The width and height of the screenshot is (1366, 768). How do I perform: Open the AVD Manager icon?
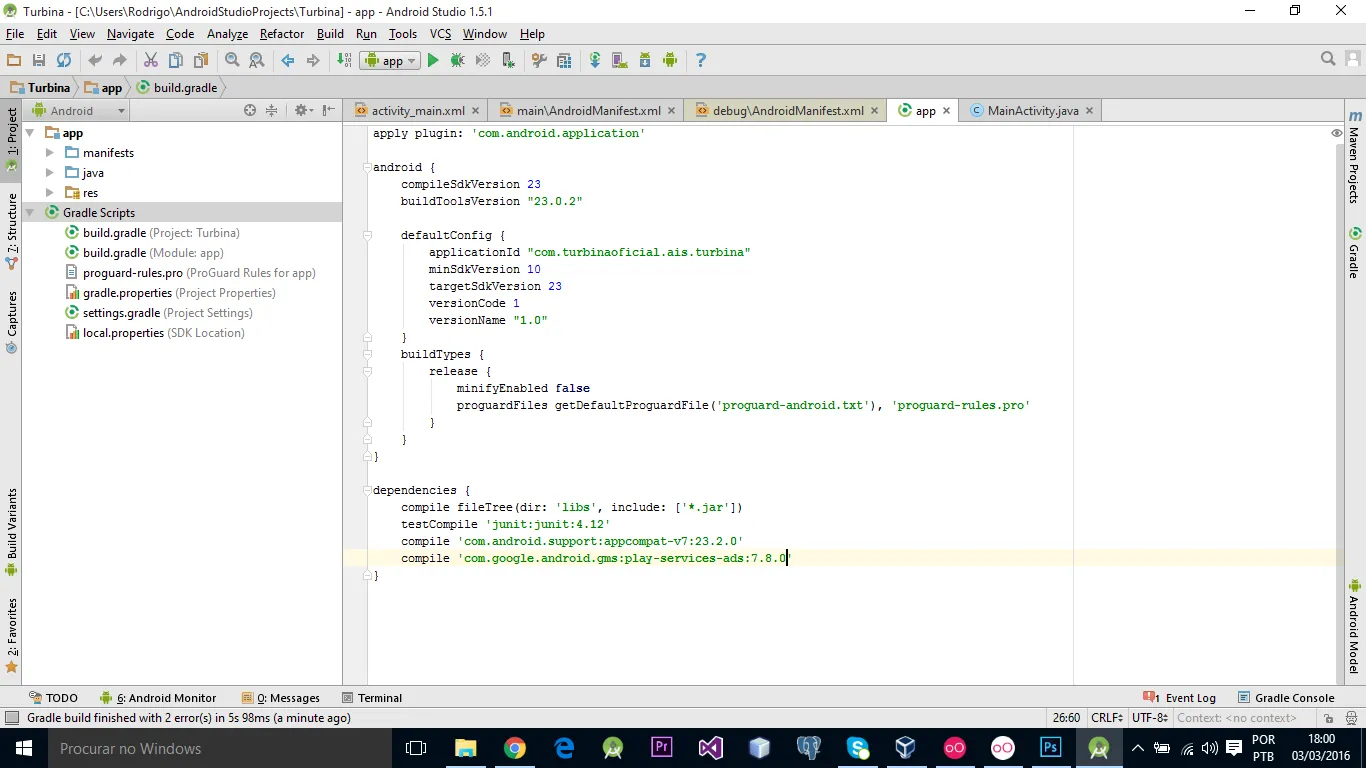619,61
